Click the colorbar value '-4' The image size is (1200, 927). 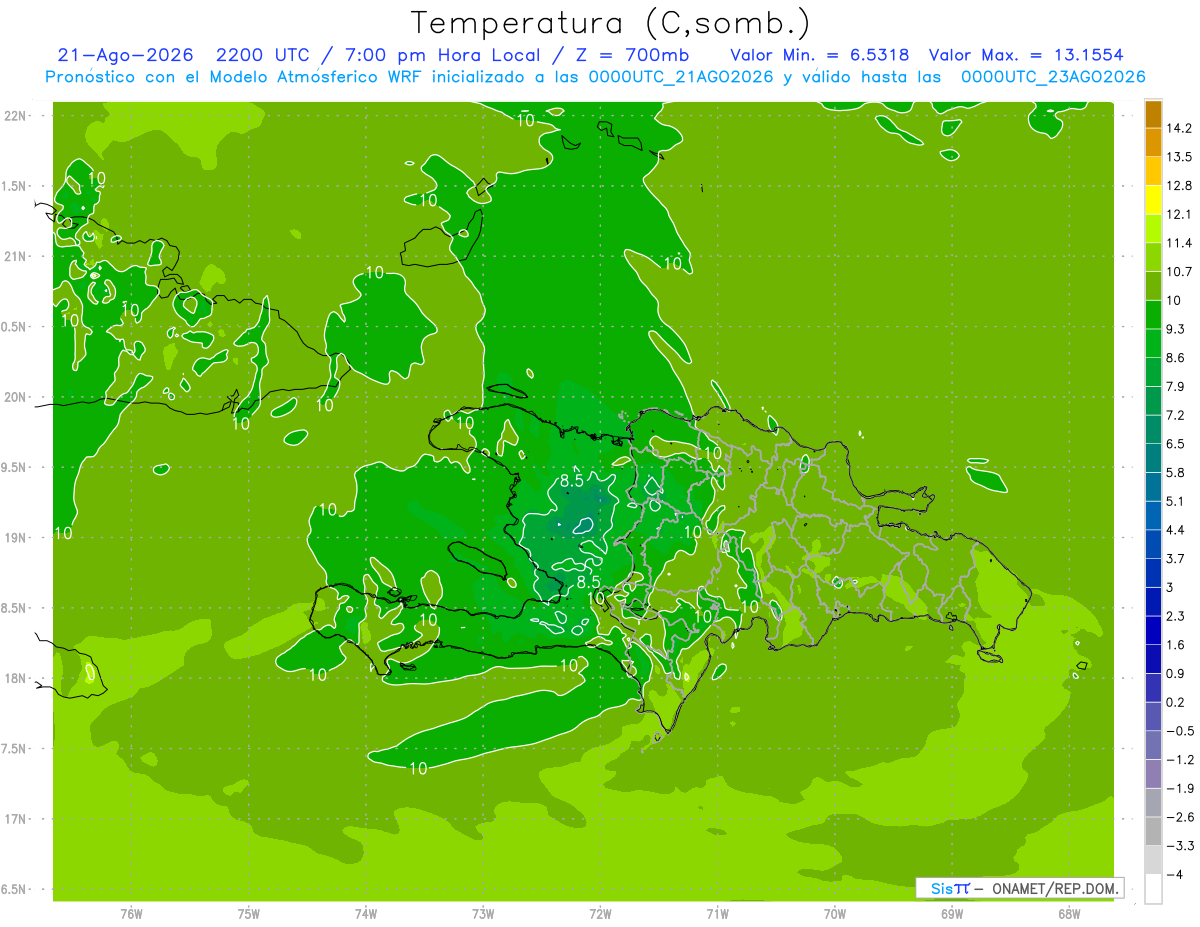[1173, 875]
